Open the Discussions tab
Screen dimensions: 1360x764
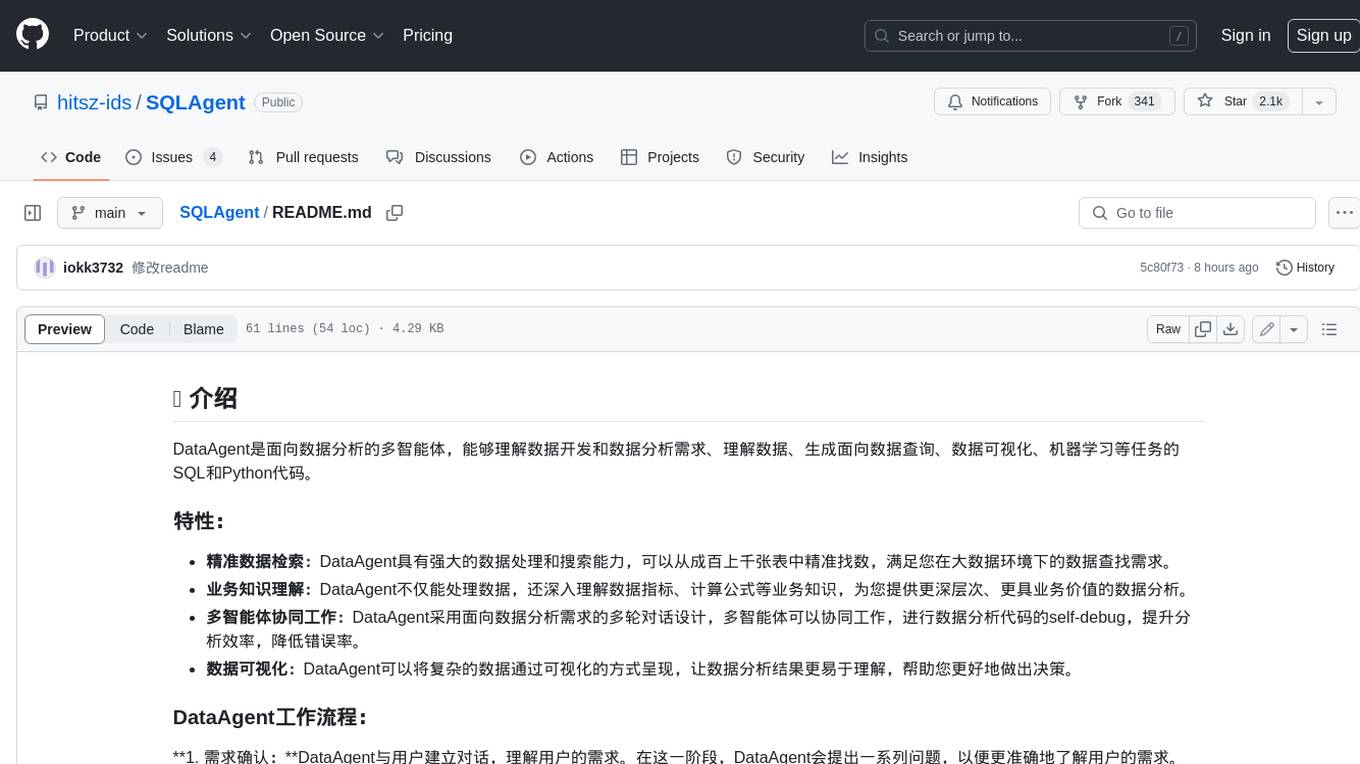tap(439, 157)
